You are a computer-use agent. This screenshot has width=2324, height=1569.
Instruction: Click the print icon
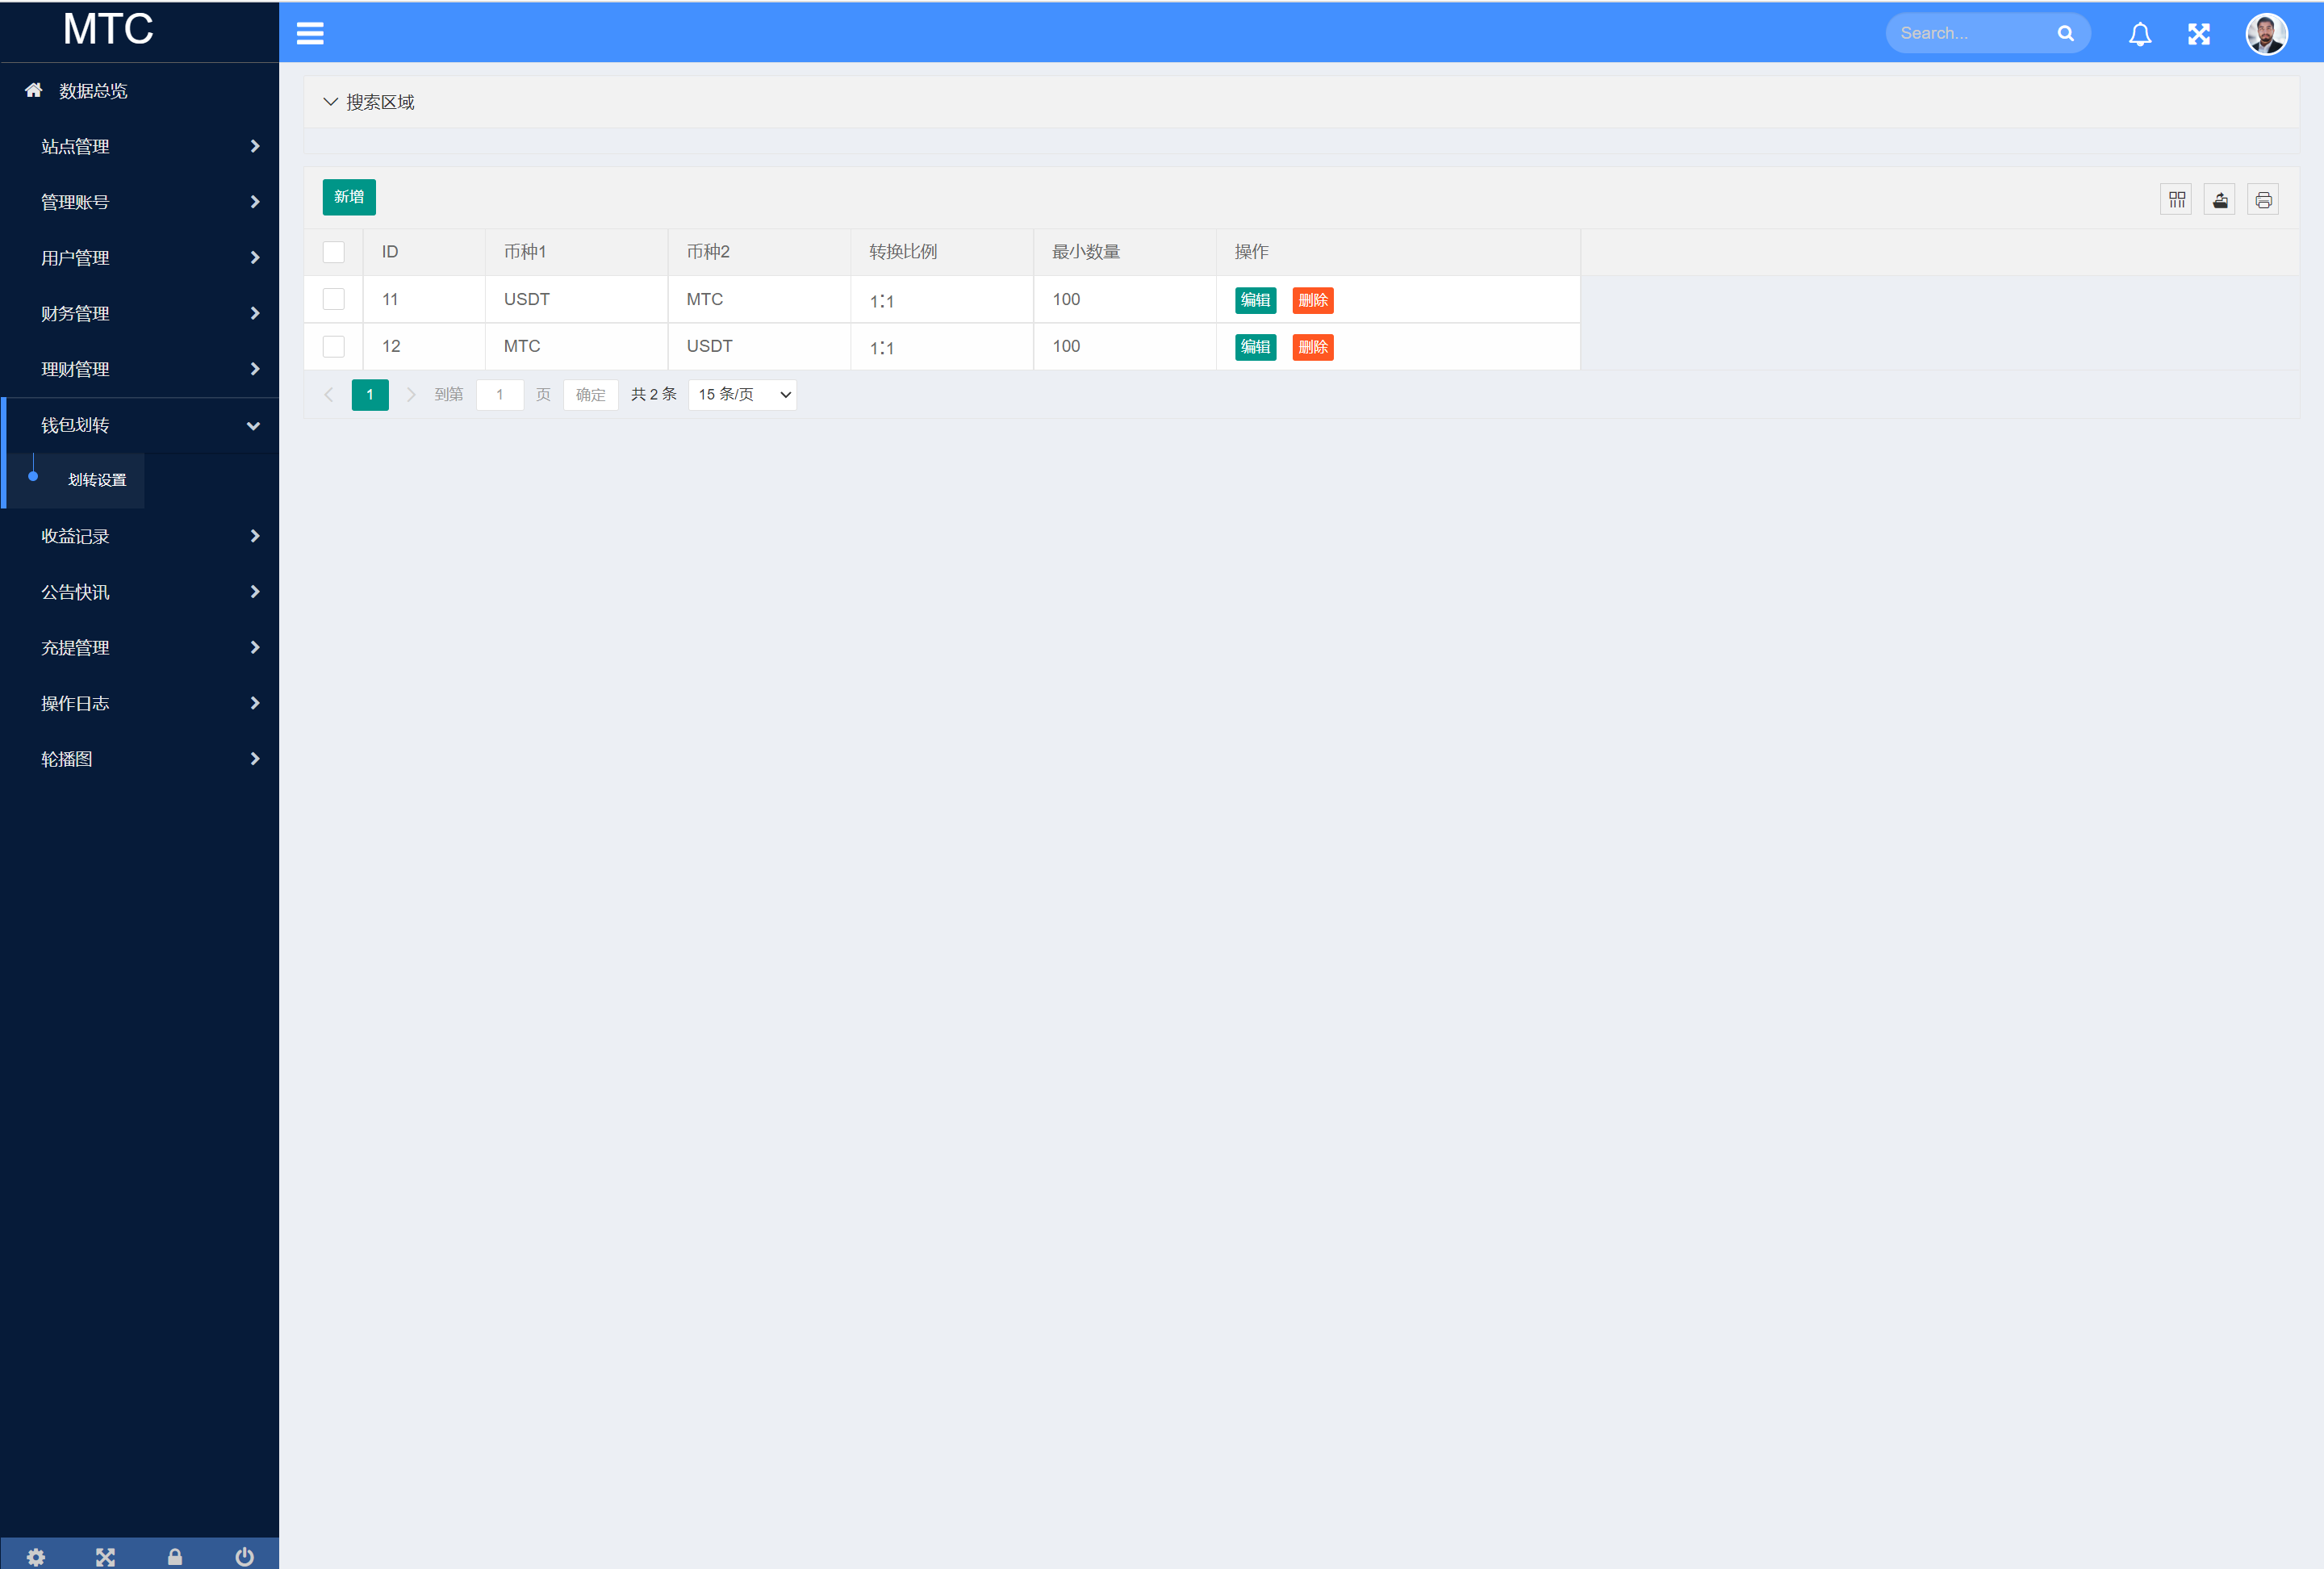click(2264, 198)
